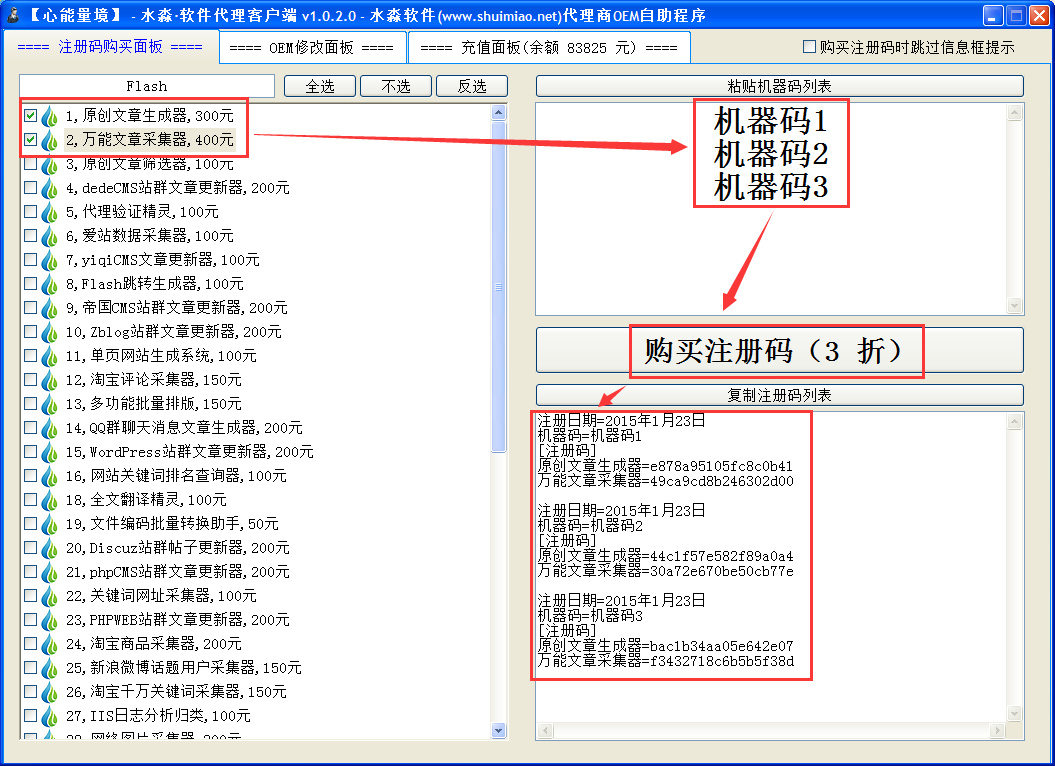Viewport: 1055px width, 766px height.
Task: Uncheck 万能文章采集器 400元 checkbox
Action: (30, 139)
